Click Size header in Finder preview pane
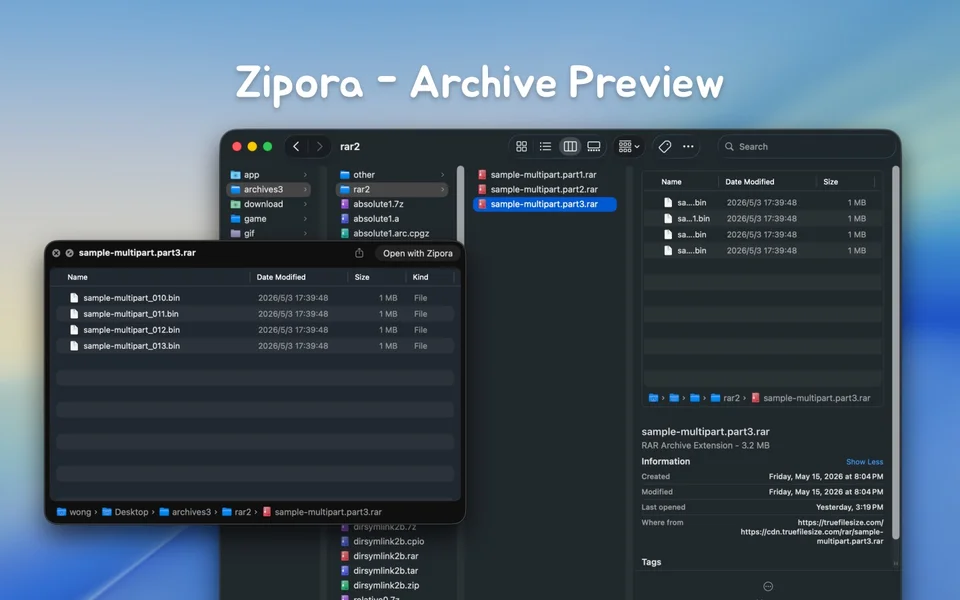This screenshot has width=960, height=600. [x=846, y=182]
